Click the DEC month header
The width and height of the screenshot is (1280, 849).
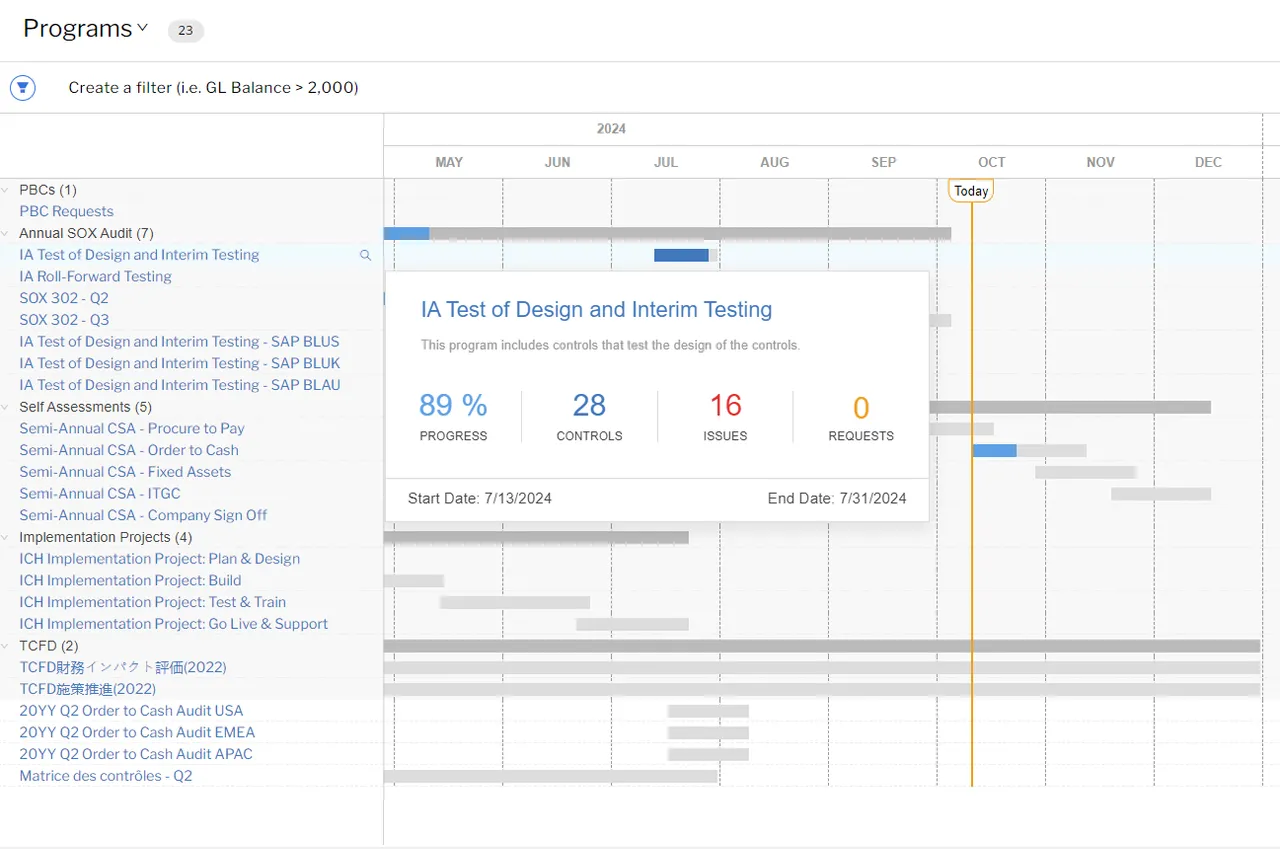tap(1208, 162)
